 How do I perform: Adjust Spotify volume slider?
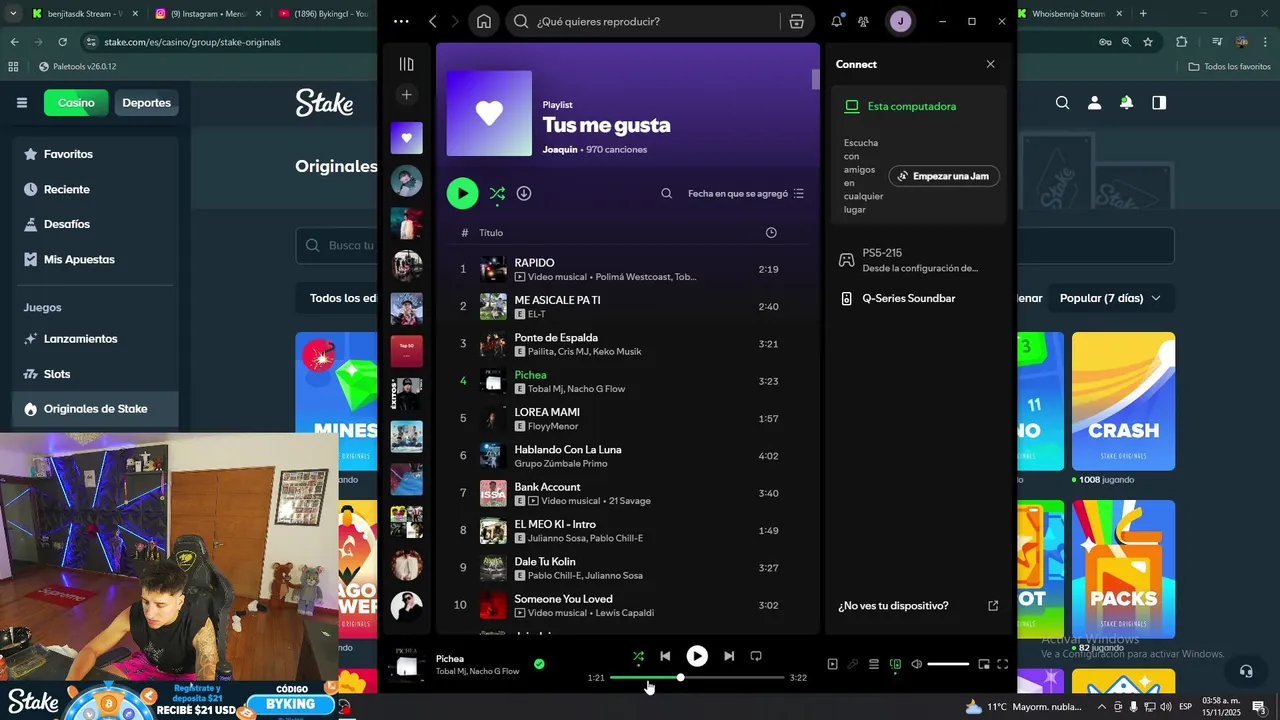[948, 664]
